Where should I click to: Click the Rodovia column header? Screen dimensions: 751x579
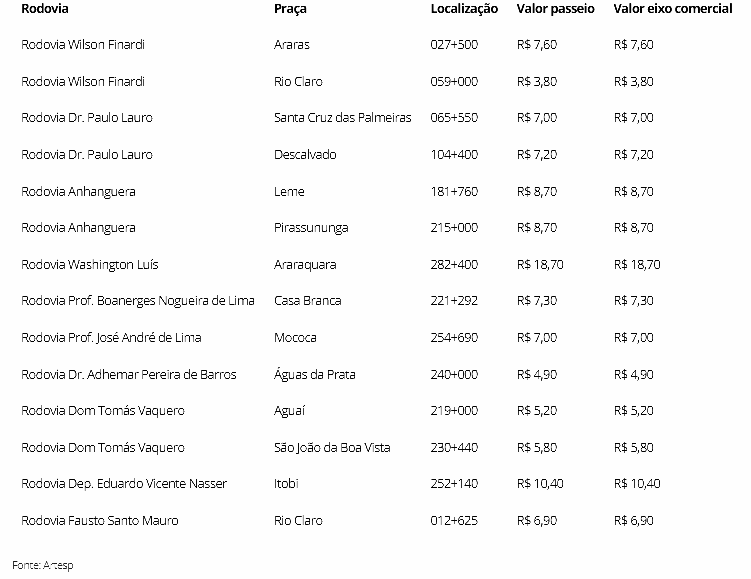pyautogui.click(x=46, y=9)
